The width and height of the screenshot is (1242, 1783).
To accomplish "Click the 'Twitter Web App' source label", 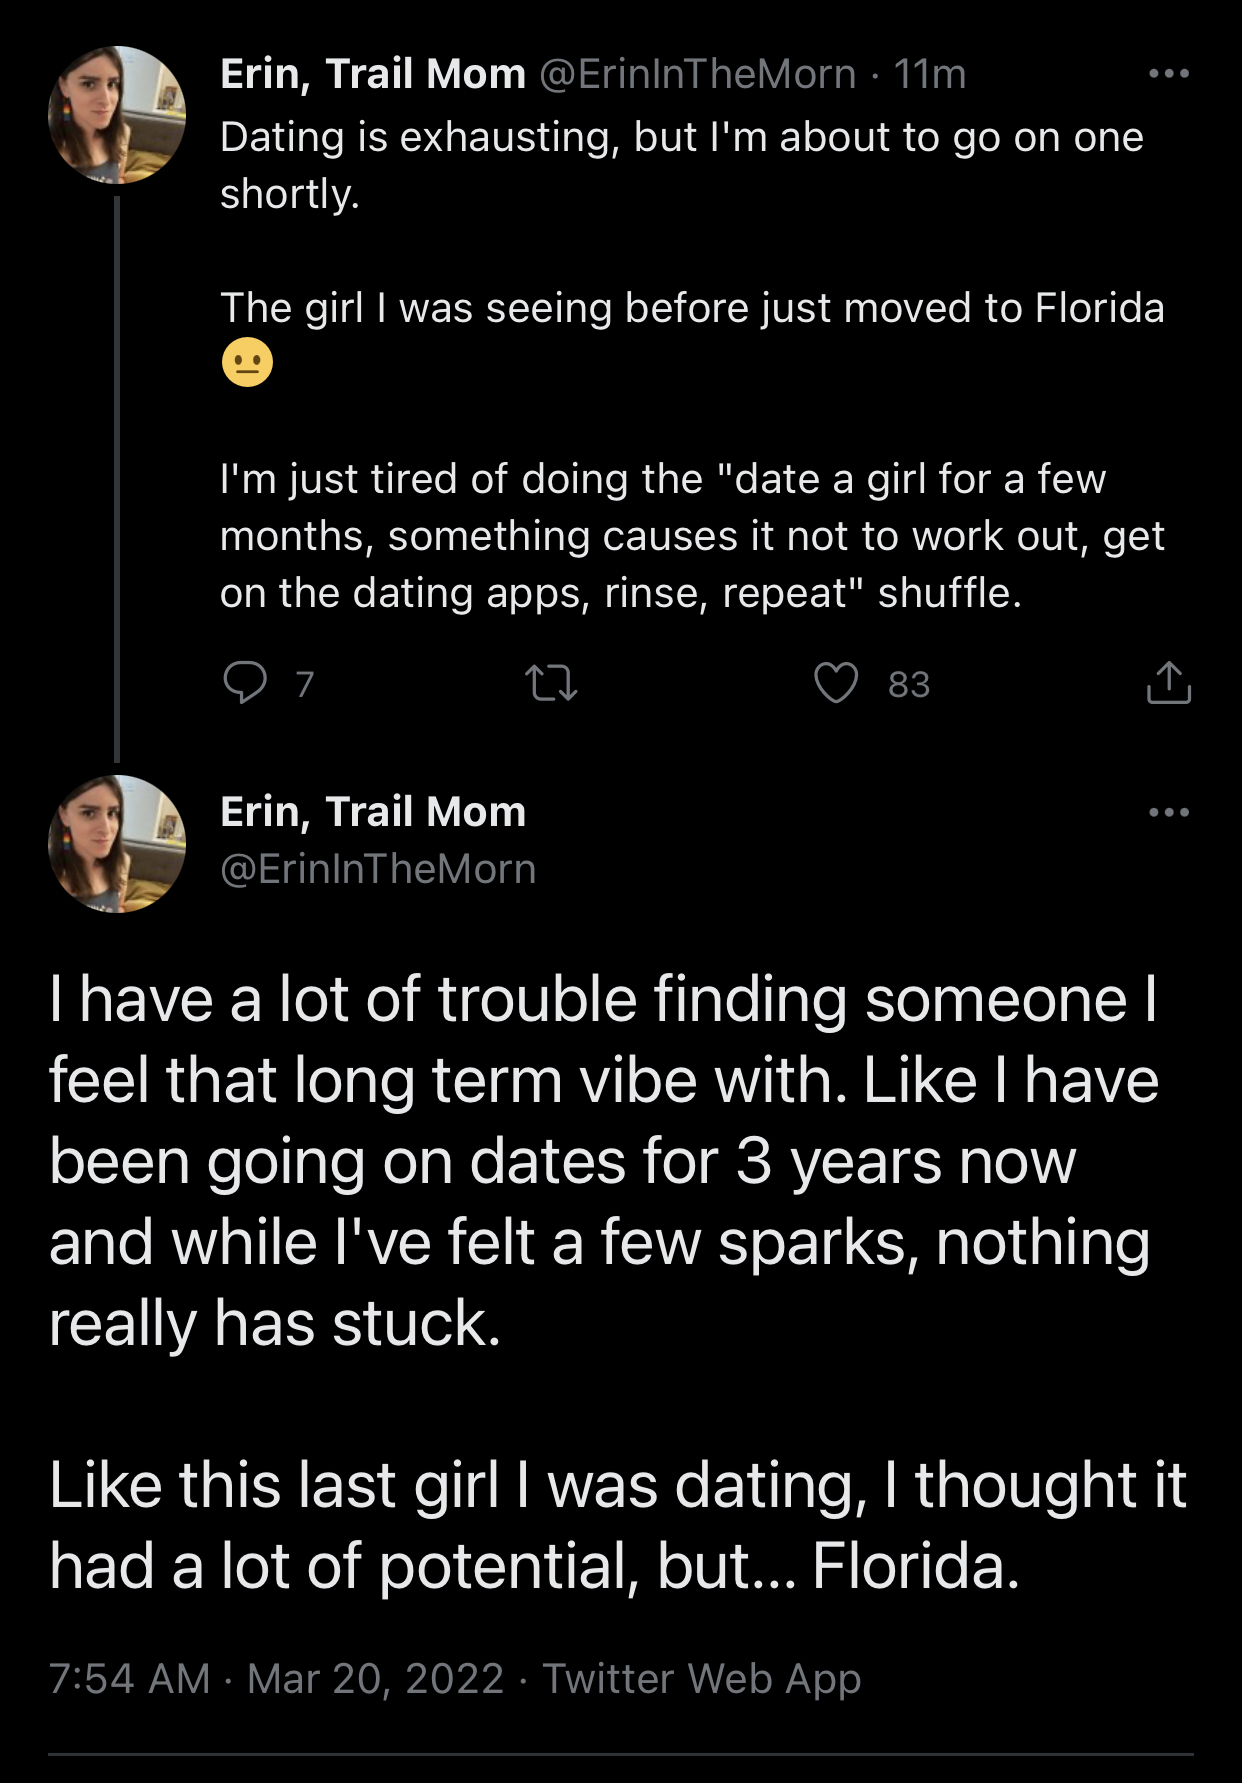I will click(701, 1679).
